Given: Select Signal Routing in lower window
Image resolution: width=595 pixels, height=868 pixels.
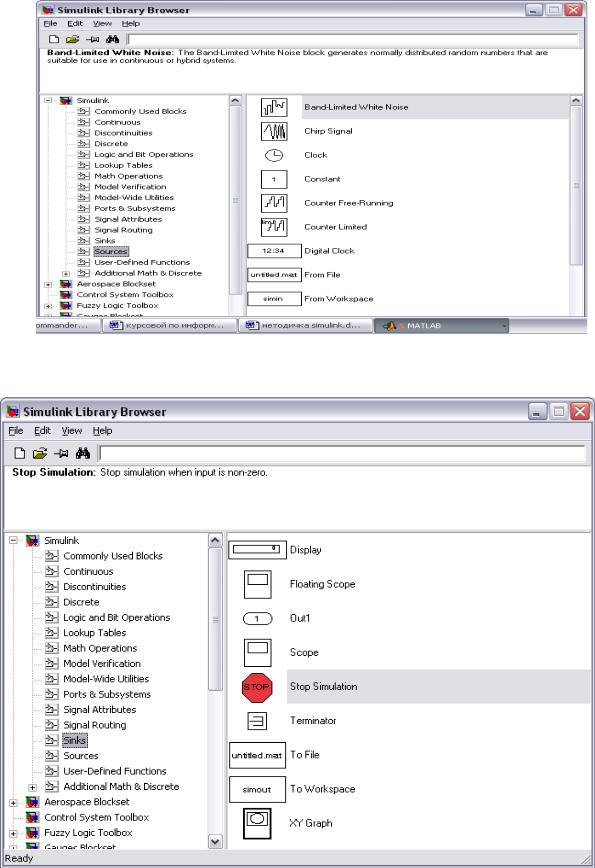Looking at the screenshot, I should coord(95,725).
